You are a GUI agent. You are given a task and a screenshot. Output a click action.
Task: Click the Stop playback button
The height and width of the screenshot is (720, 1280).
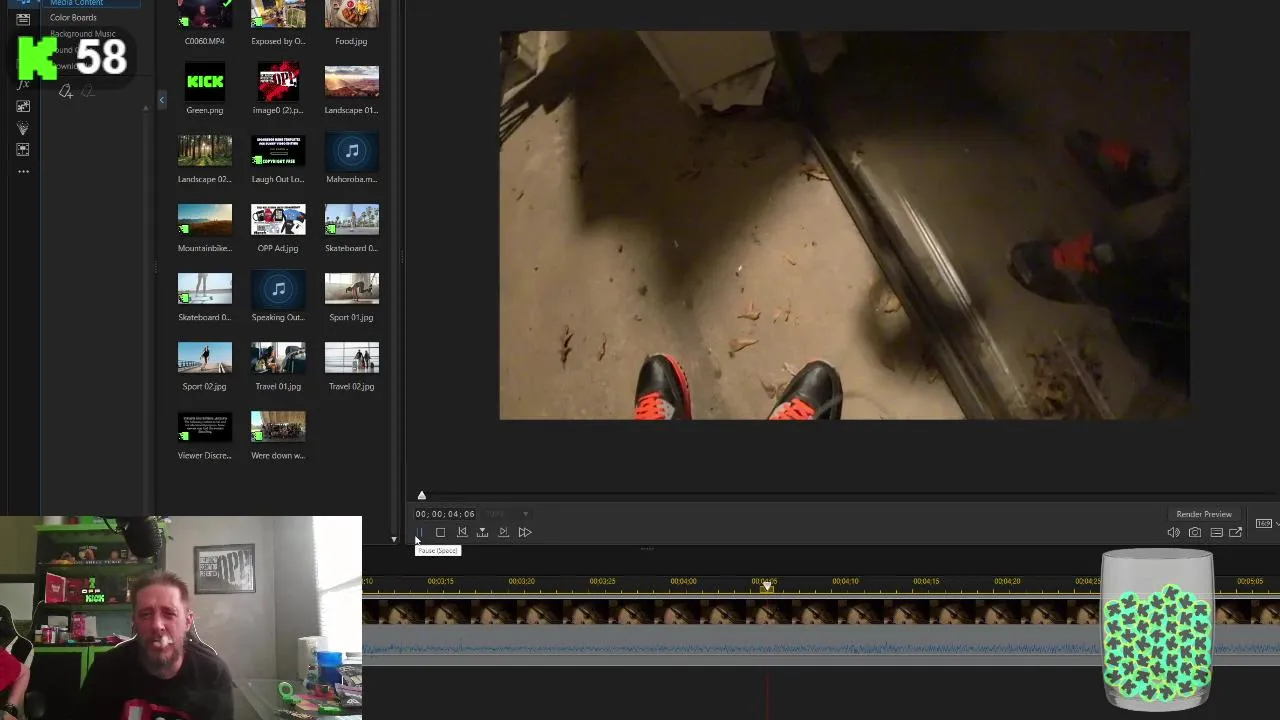click(440, 532)
